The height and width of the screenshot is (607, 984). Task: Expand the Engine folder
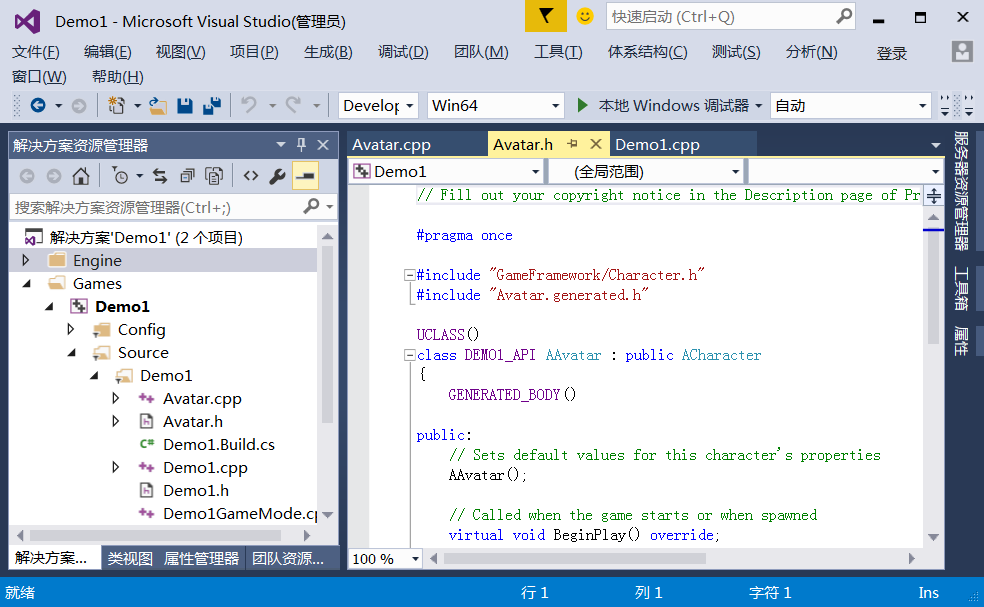coord(26,260)
